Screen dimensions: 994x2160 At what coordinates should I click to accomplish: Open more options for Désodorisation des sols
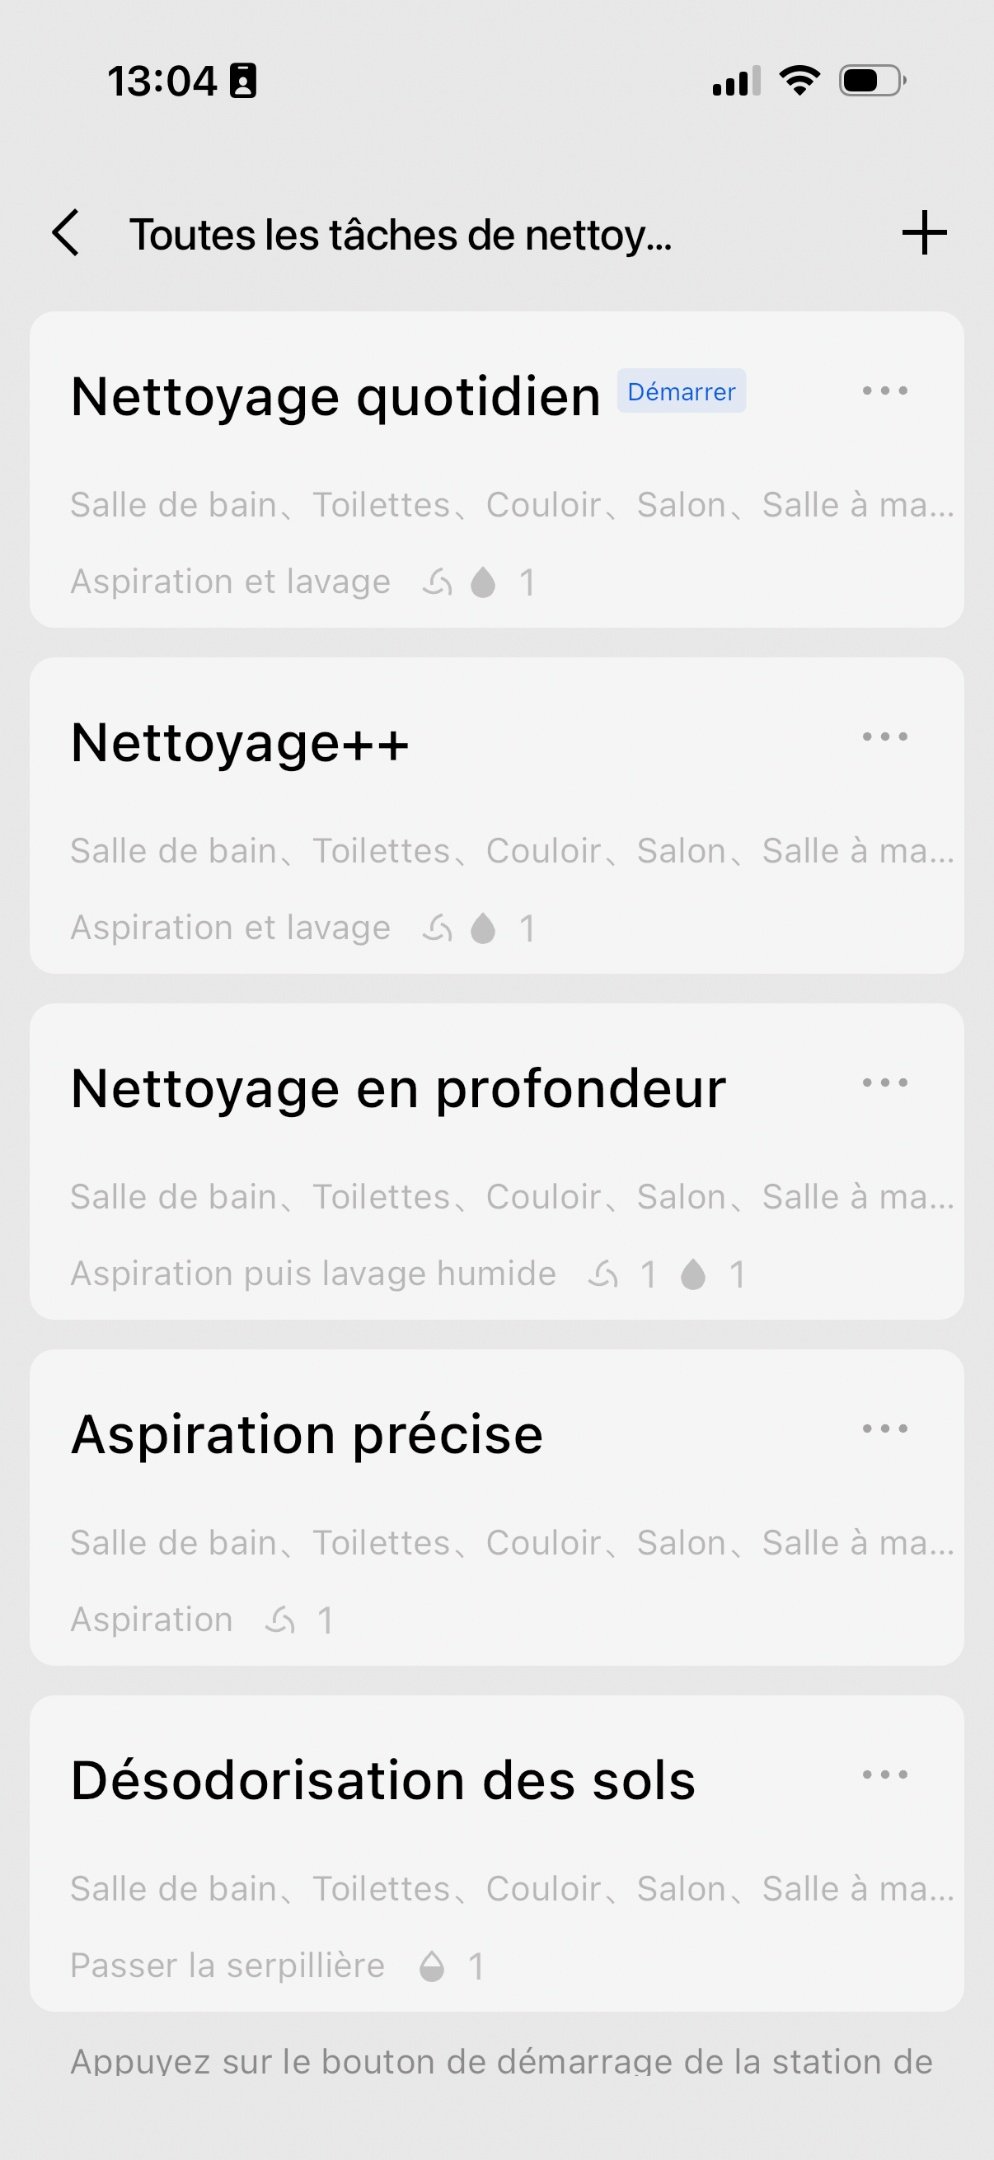[x=885, y=1775]
